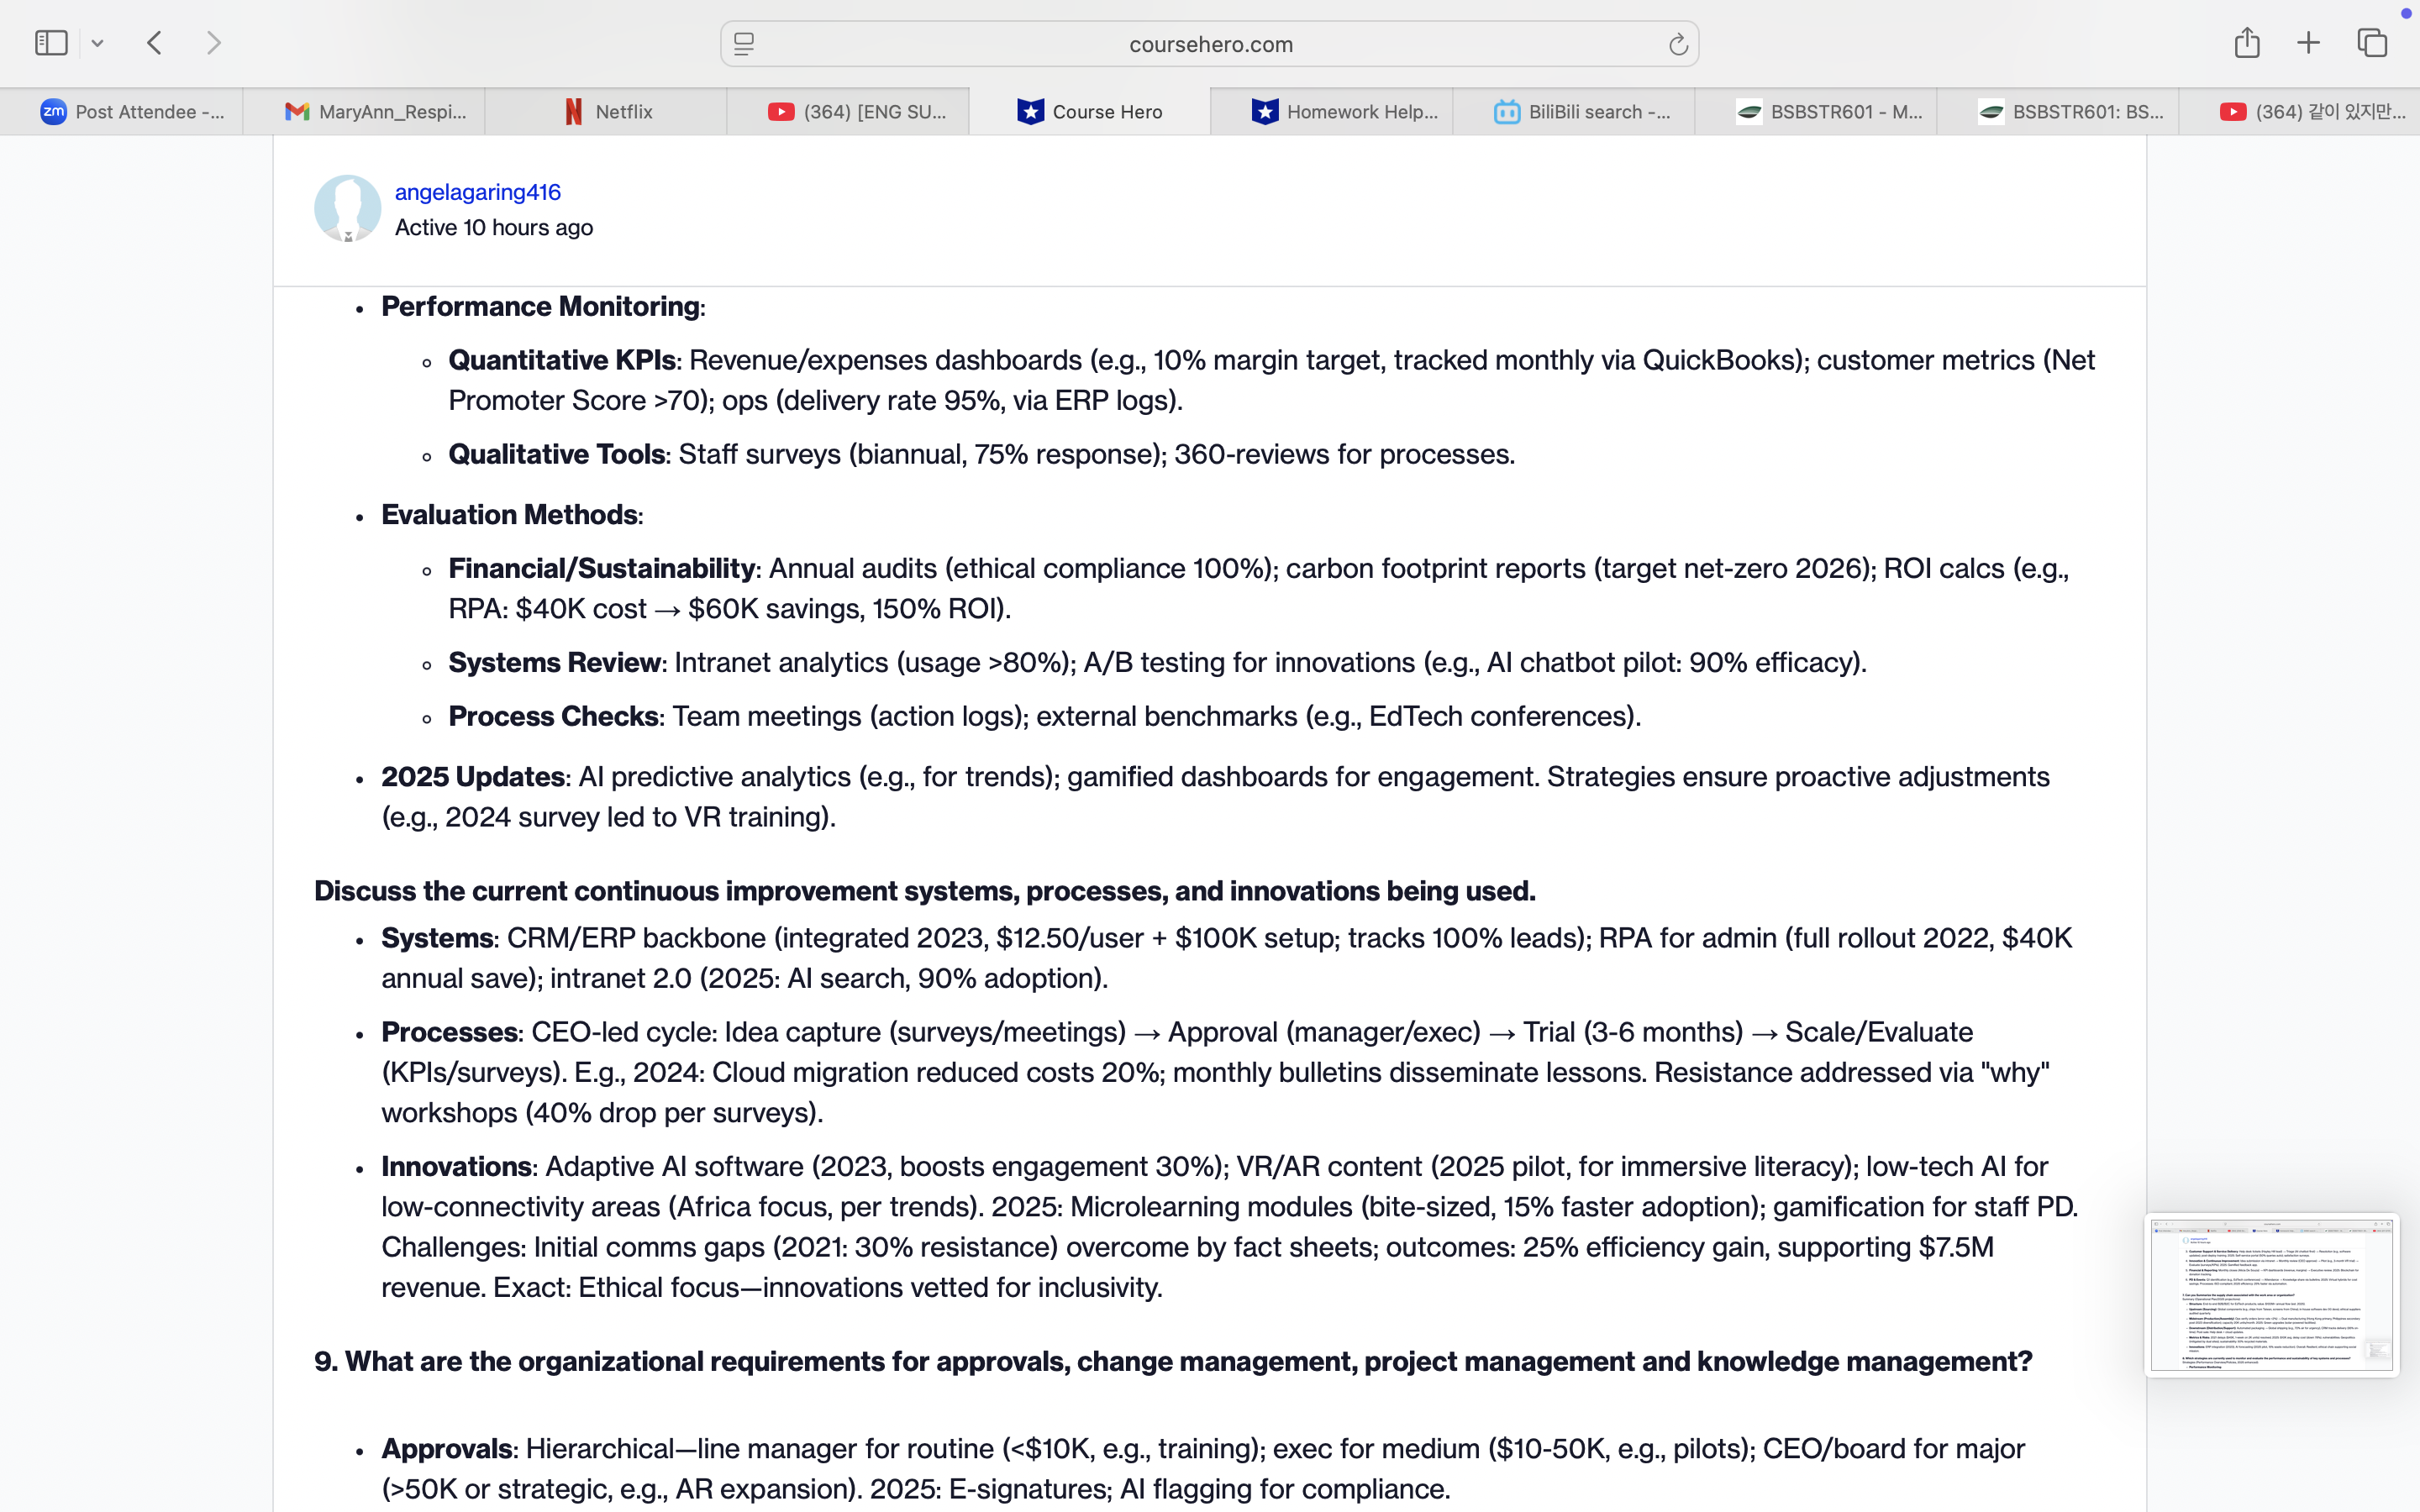The width and height of the screenshot is (2420, 1512).
Task: Toggle the Safari sidebar button
Action: 51,43
